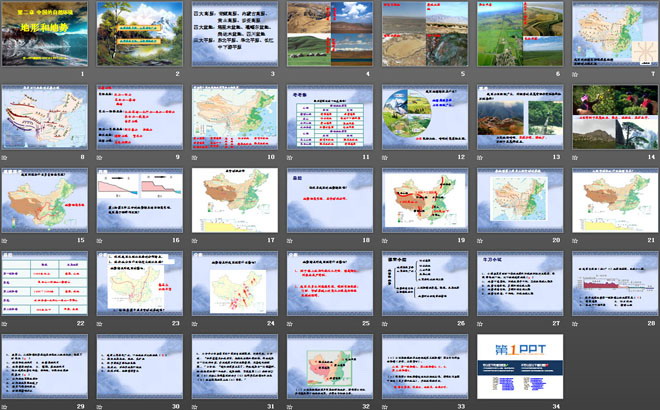The width and height of the screenshot is (660, 410).
Task: Click the animation star icon under slide 18
Action: [x=290, y=241]
